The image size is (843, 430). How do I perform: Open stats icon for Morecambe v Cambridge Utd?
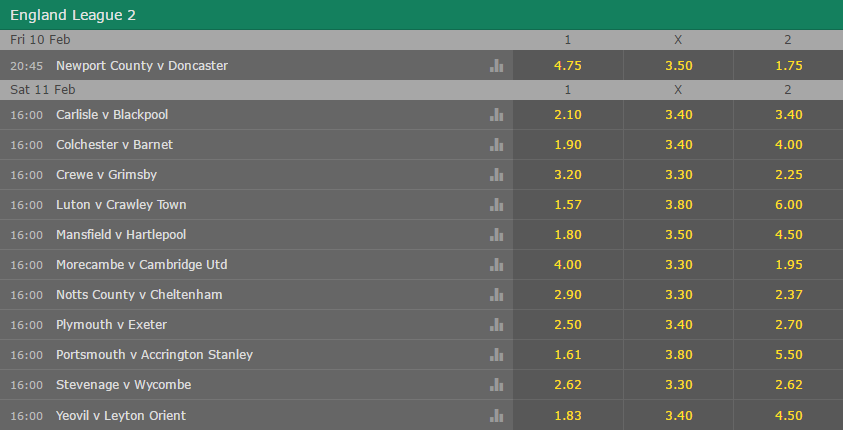[x=496, y=264]
